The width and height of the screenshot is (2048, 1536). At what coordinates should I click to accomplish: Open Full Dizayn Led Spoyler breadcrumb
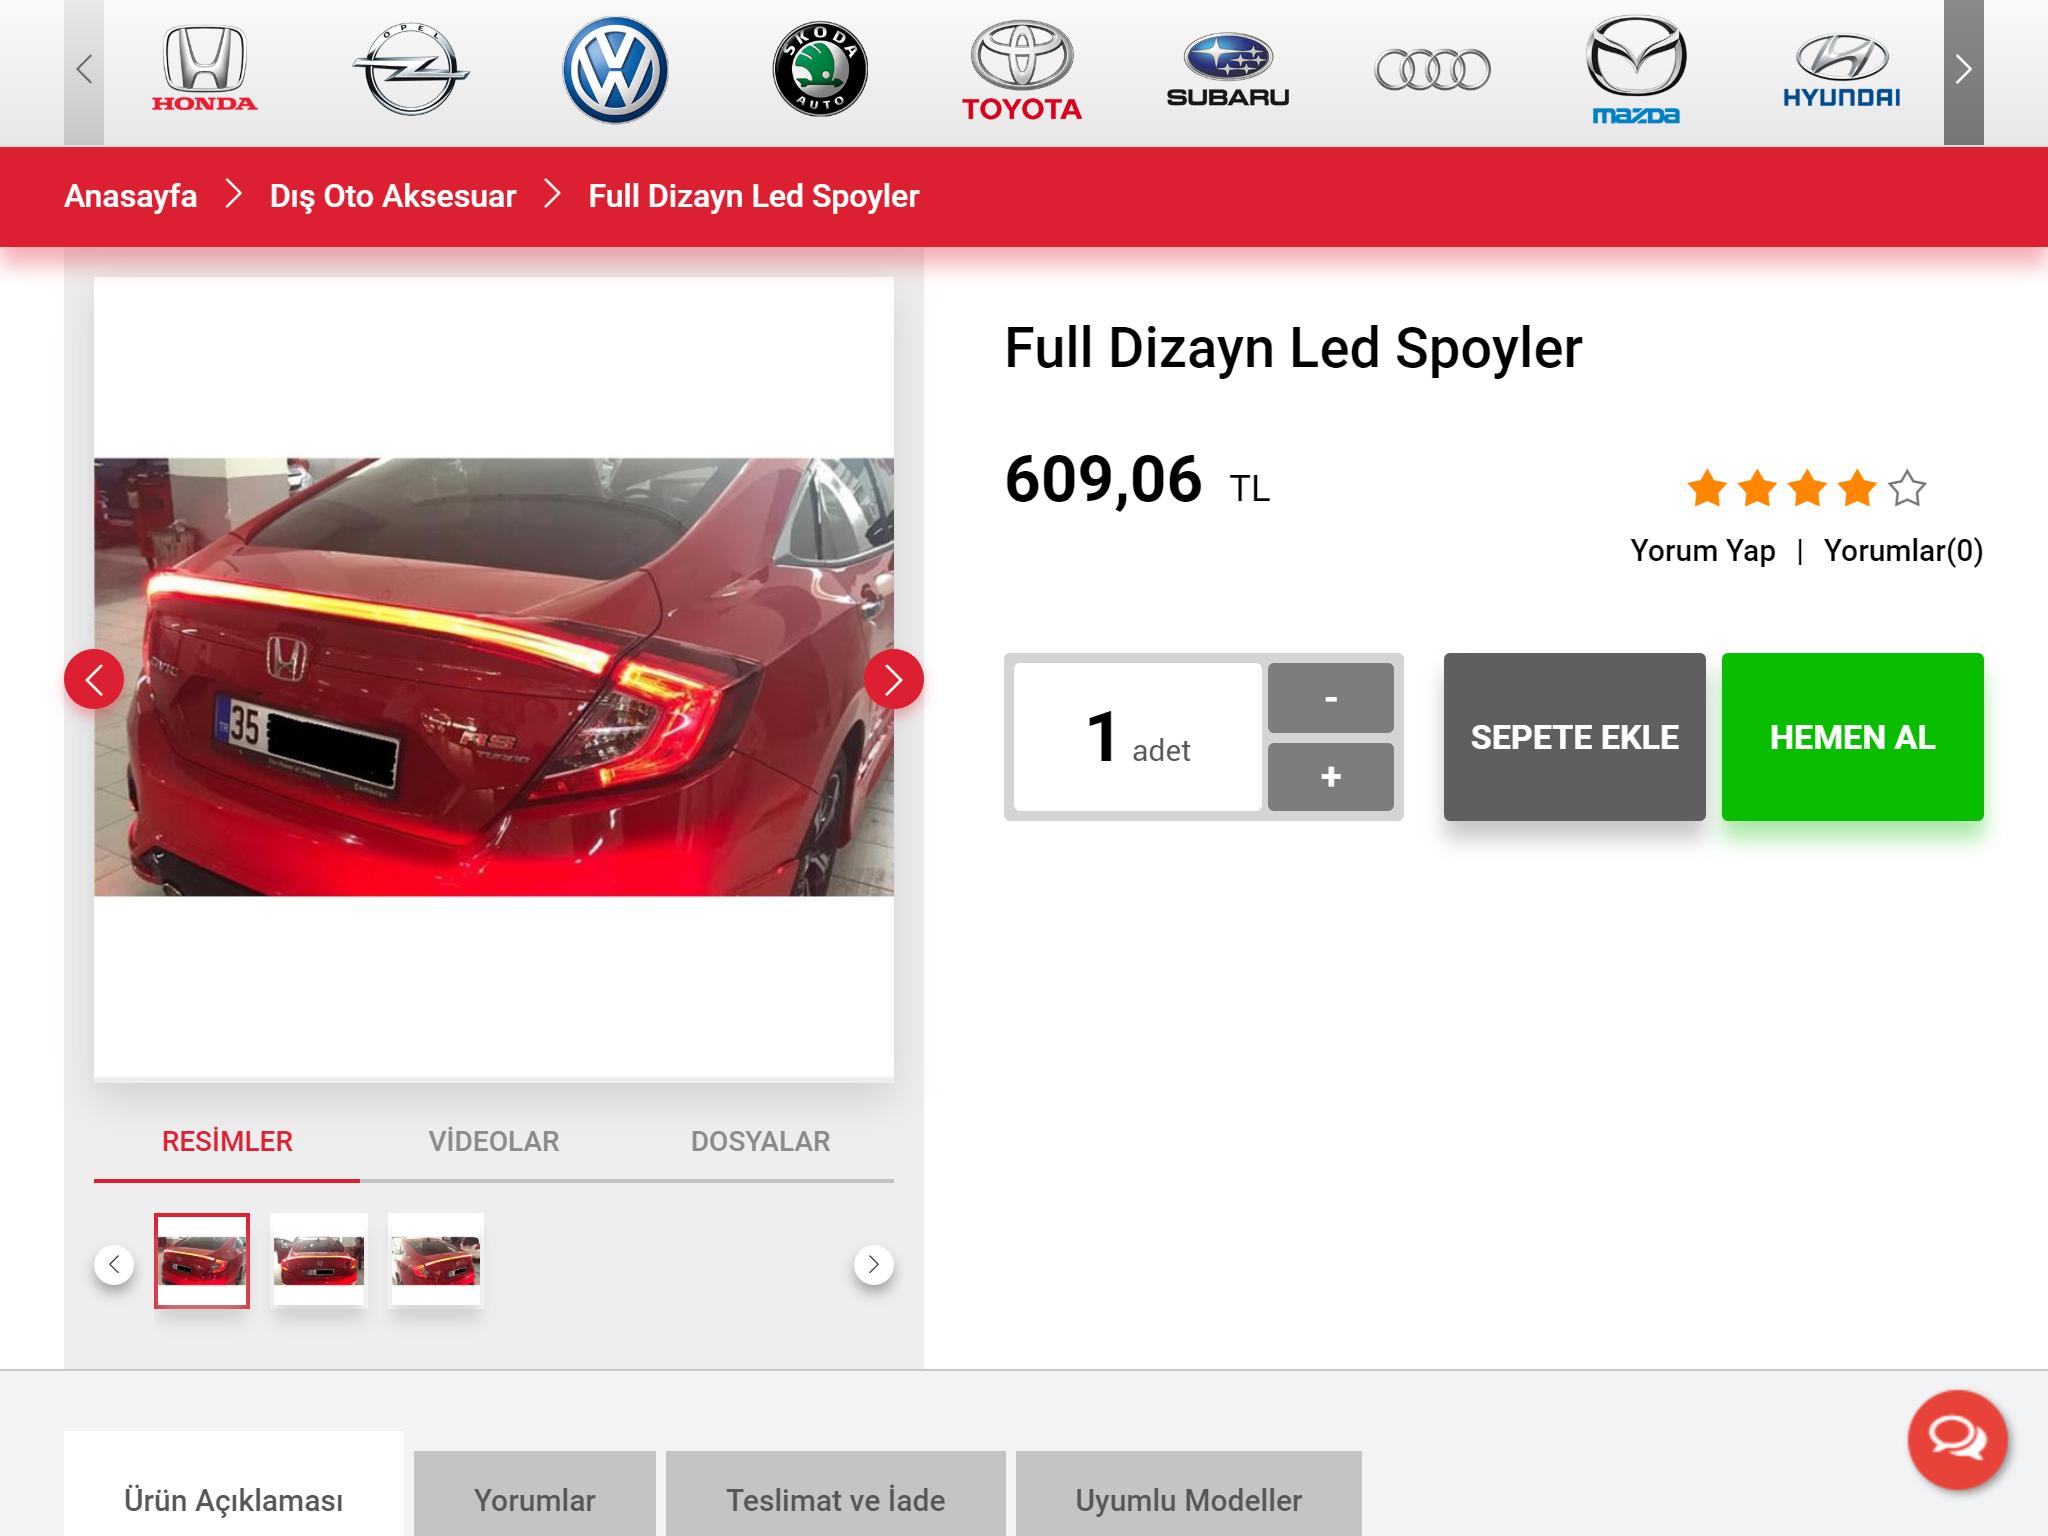[753, 196]
